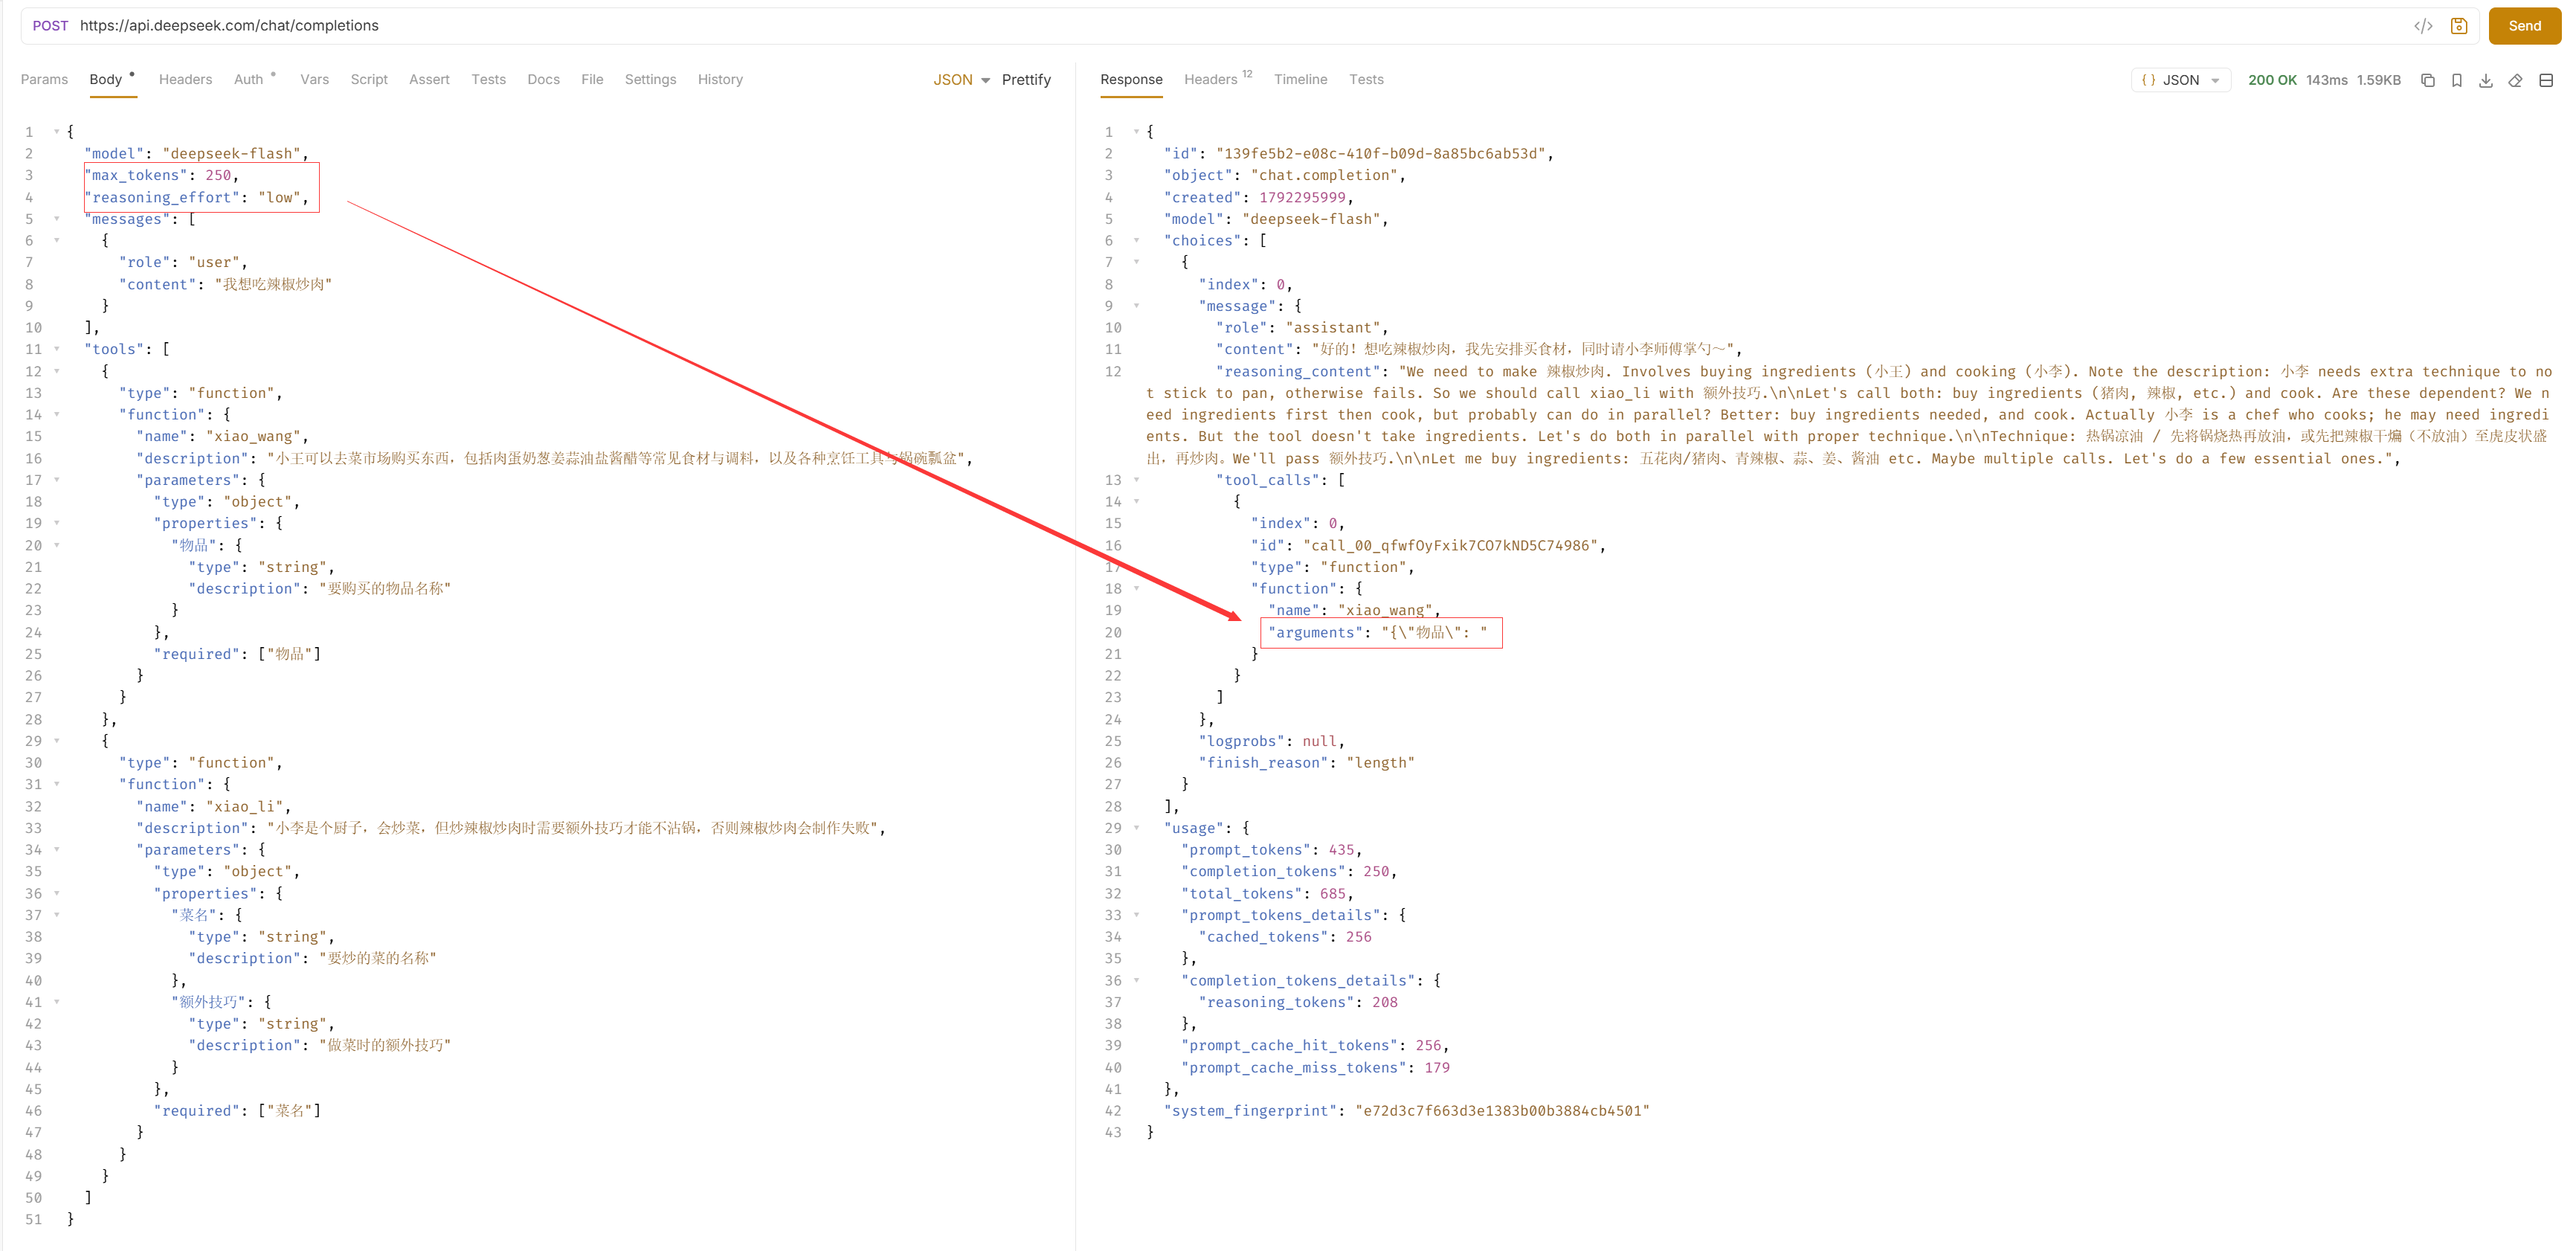The width and height of the screenshot is (2576, 1251).
Task: Open the Script tab
Action: [x=369, y=80]
